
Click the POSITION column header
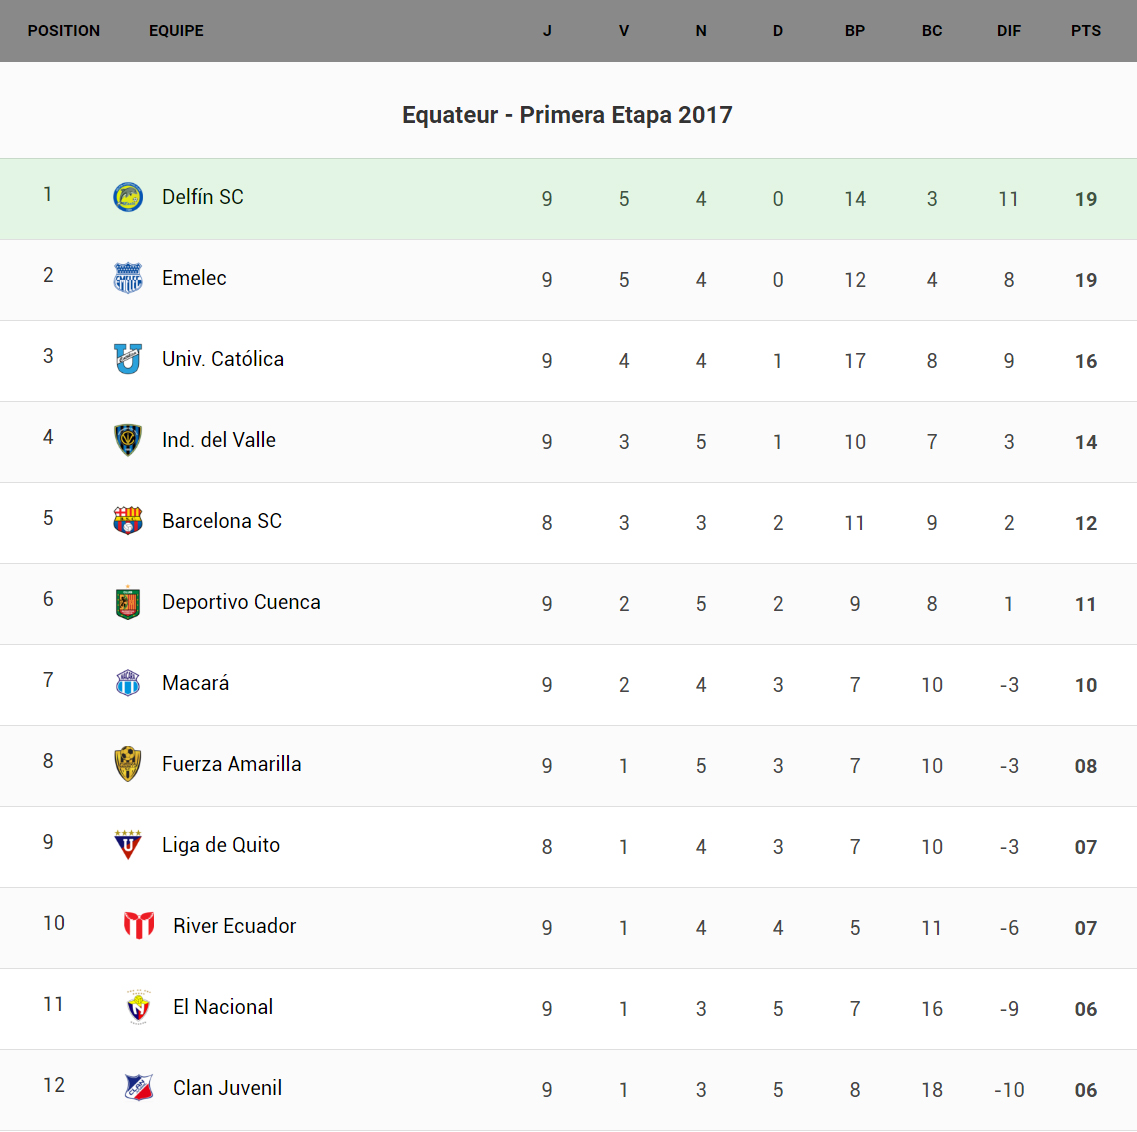tap(64, 31)
